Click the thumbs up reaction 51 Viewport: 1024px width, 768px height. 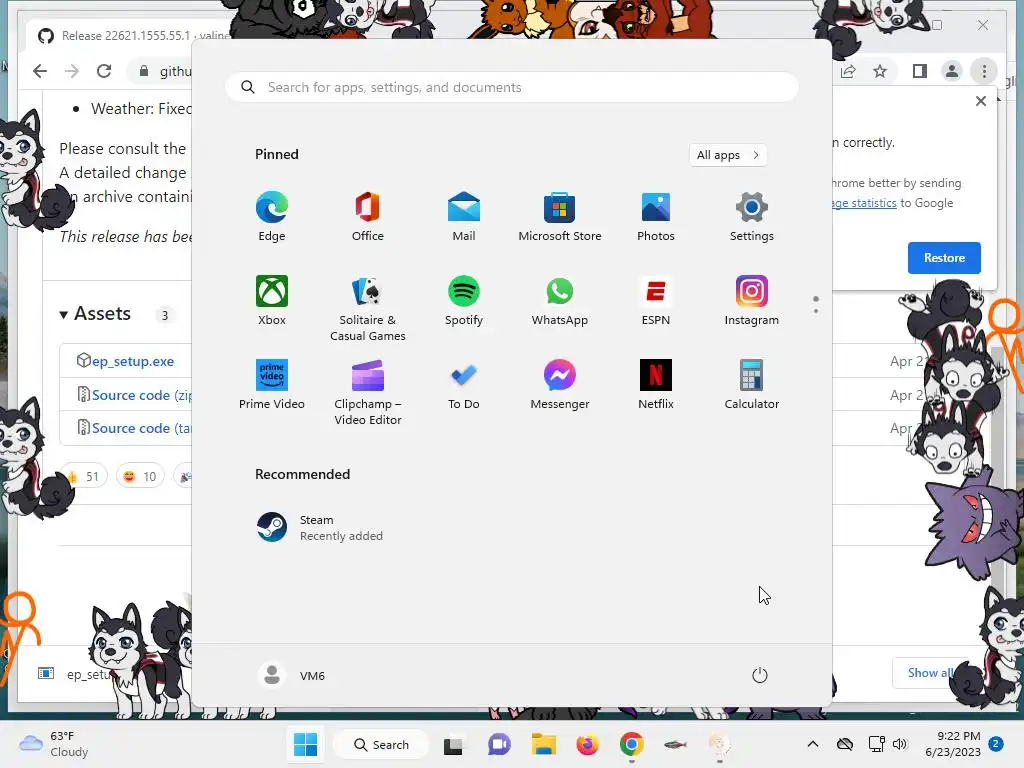(x=84, y=476)
